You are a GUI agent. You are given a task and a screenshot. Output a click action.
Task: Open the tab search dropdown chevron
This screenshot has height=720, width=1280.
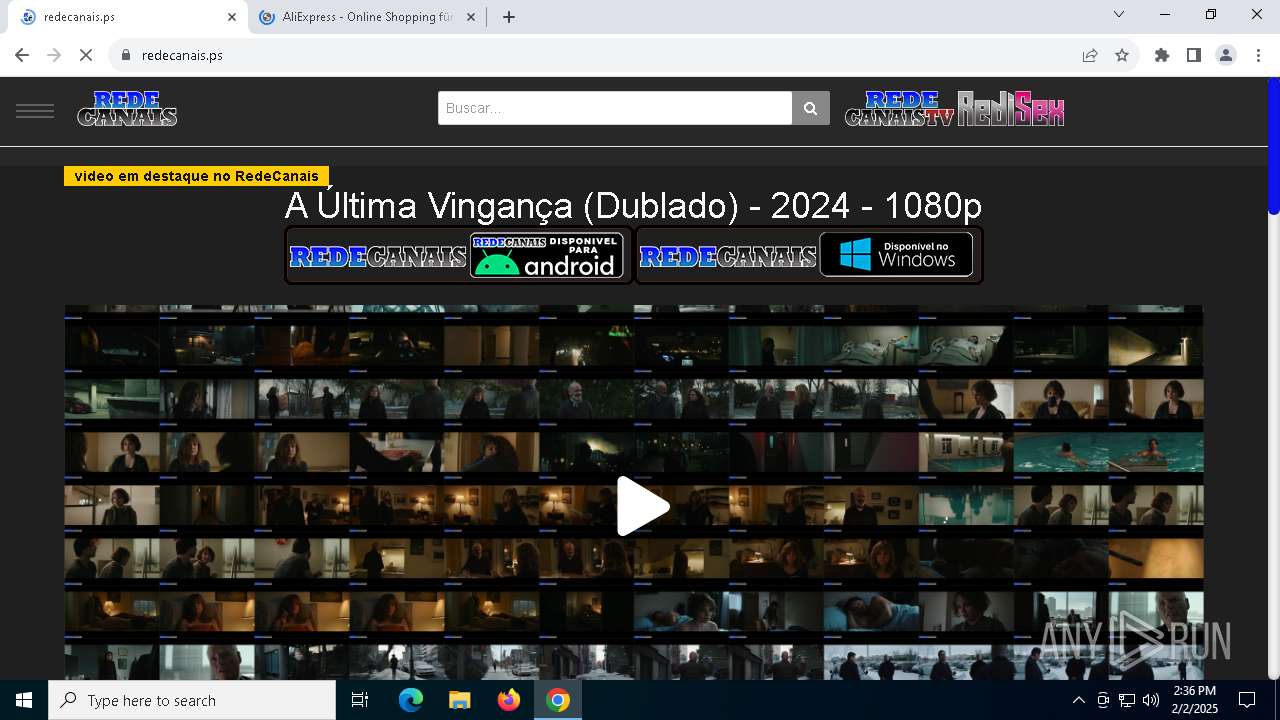[x=1119, y=14]
